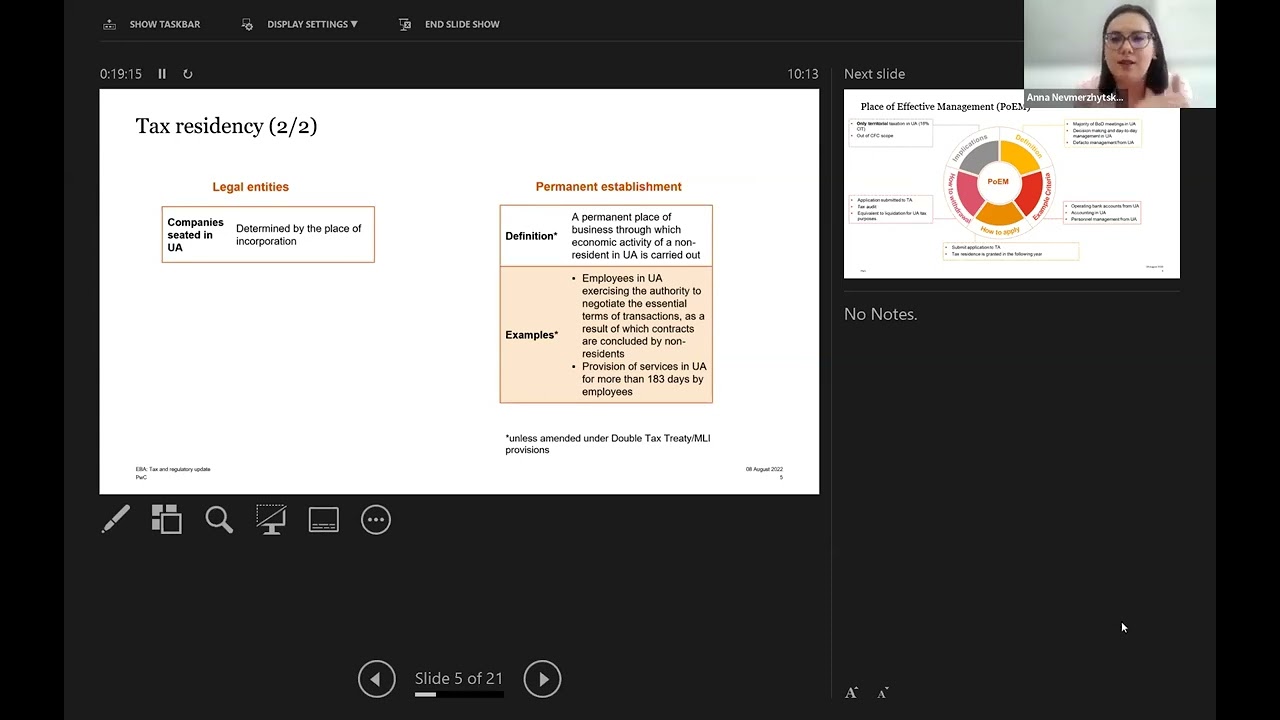Click End Slide Show
The image size is (1280, 720).
pos(462,24)
